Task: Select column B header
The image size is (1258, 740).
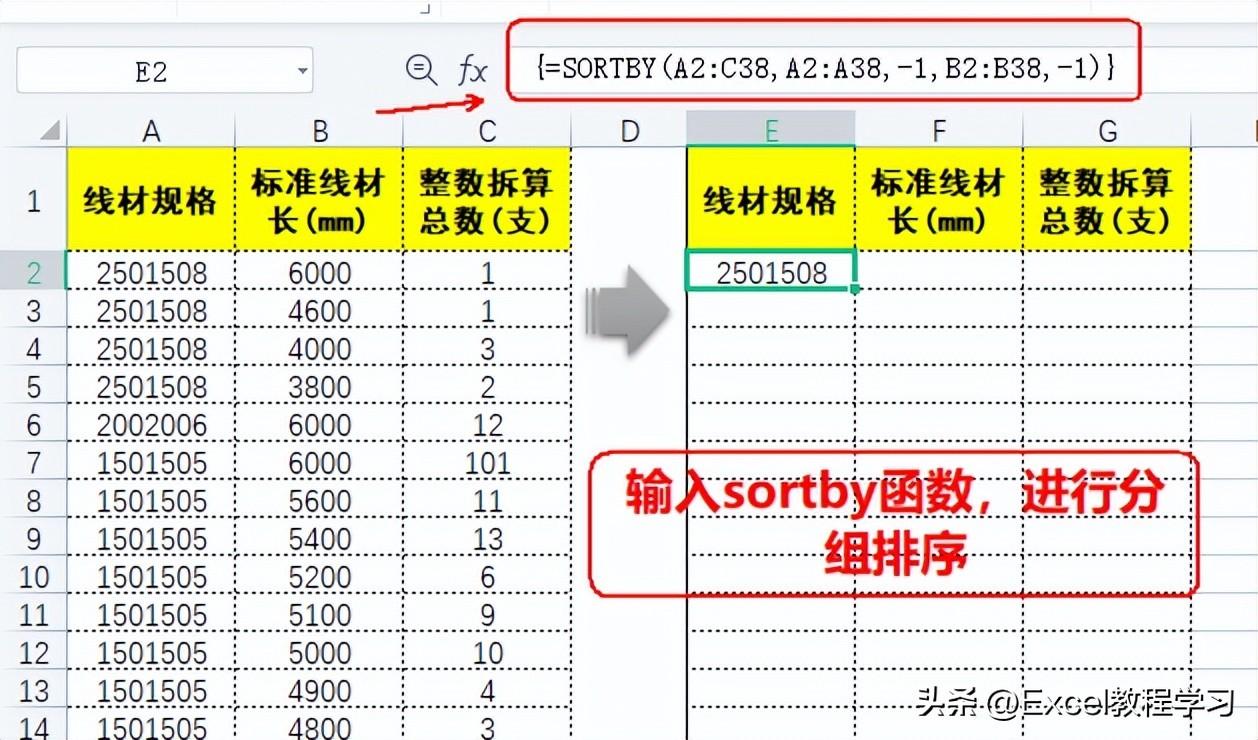Action: click(319, 131)
